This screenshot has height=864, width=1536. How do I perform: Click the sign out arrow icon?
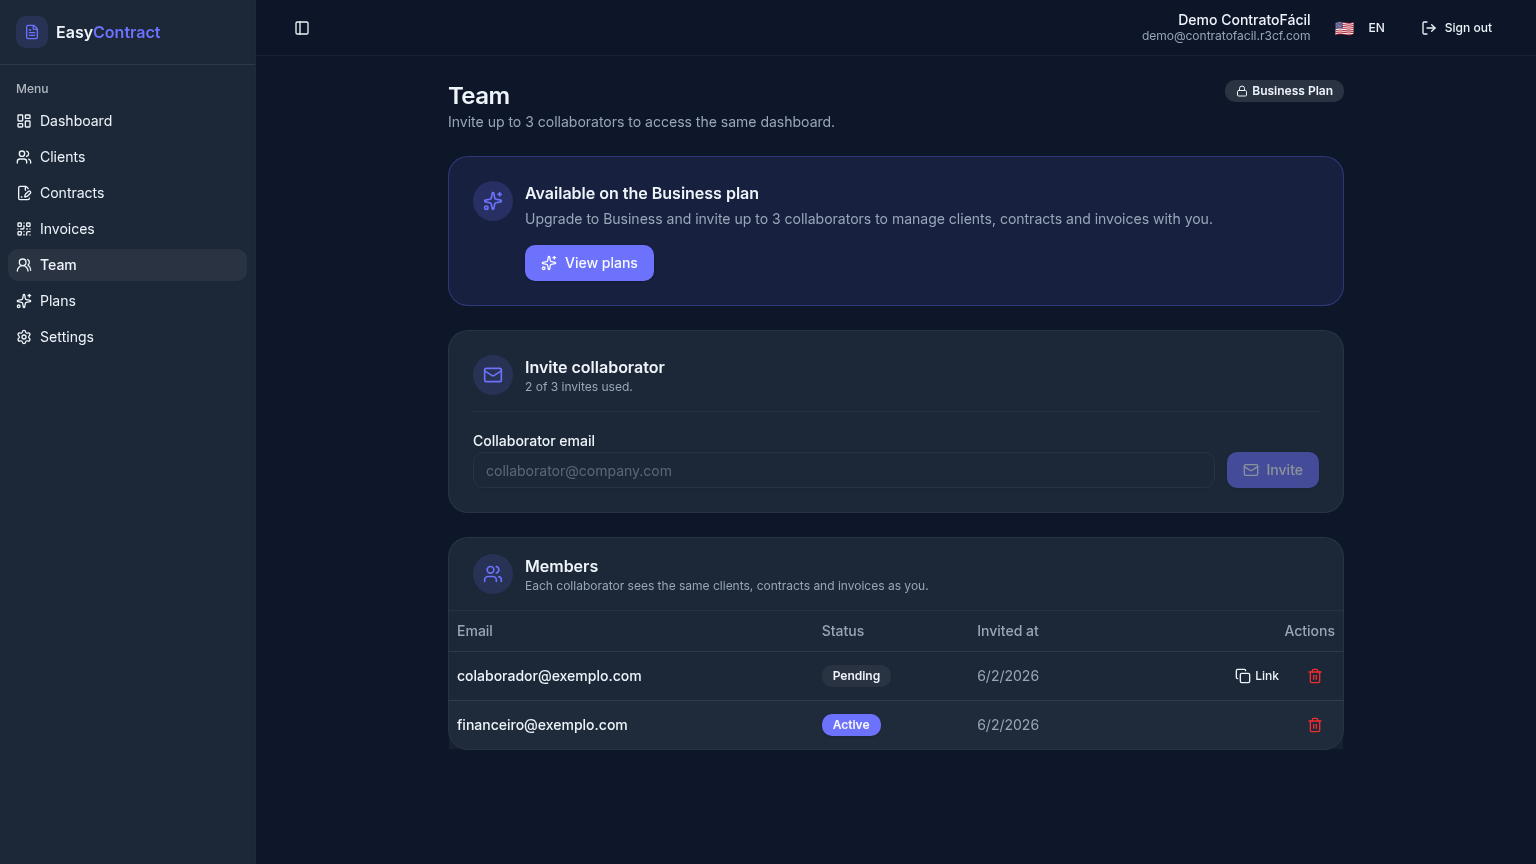click(x=1429, y=28)
